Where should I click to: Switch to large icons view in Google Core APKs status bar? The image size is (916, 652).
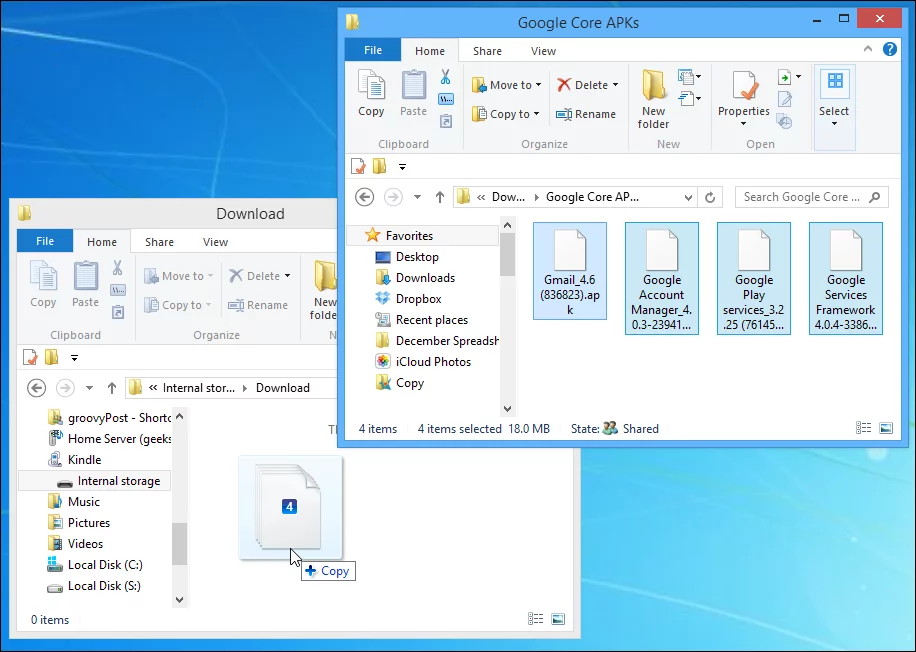click(x=886, y=428)
